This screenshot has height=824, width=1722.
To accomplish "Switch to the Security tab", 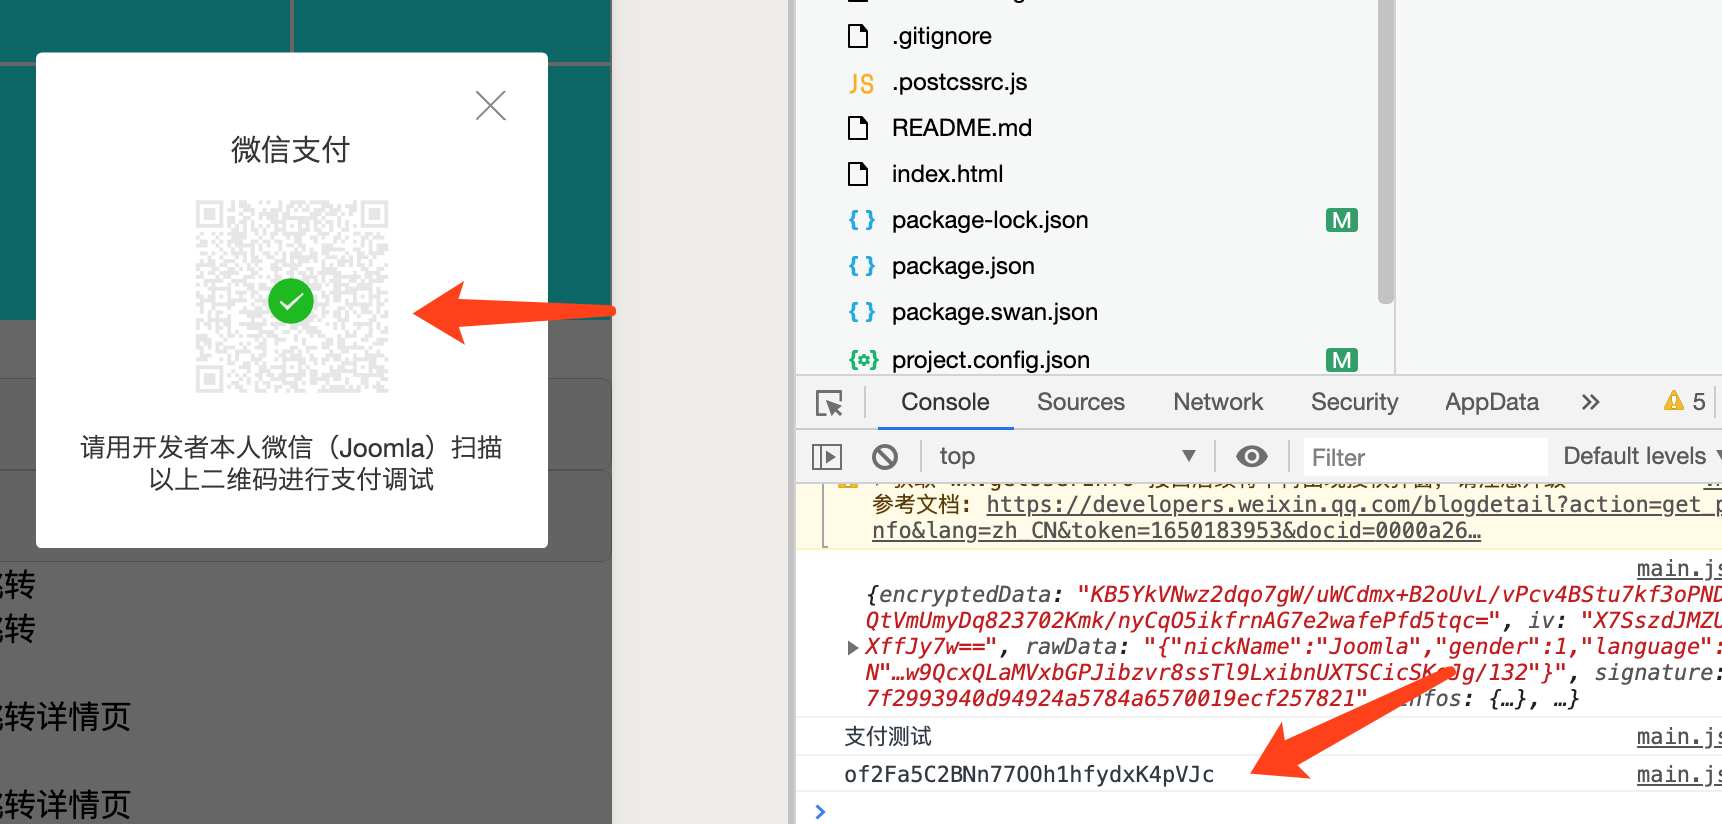I will pyautogui.click(x=1354, y=402).
